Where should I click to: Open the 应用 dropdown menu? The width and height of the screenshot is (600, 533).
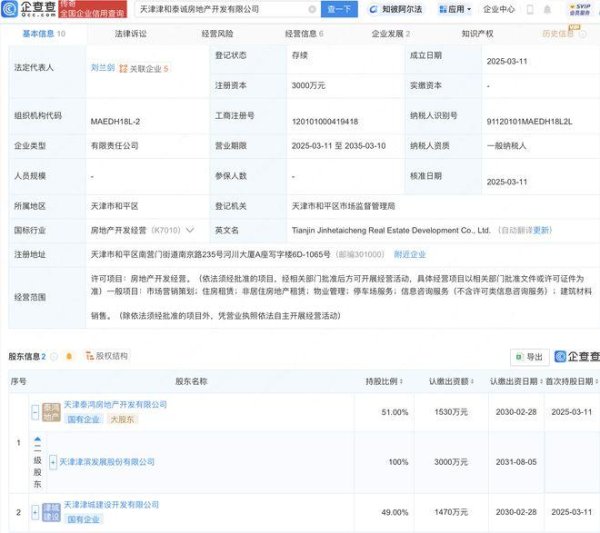(455, 9)
